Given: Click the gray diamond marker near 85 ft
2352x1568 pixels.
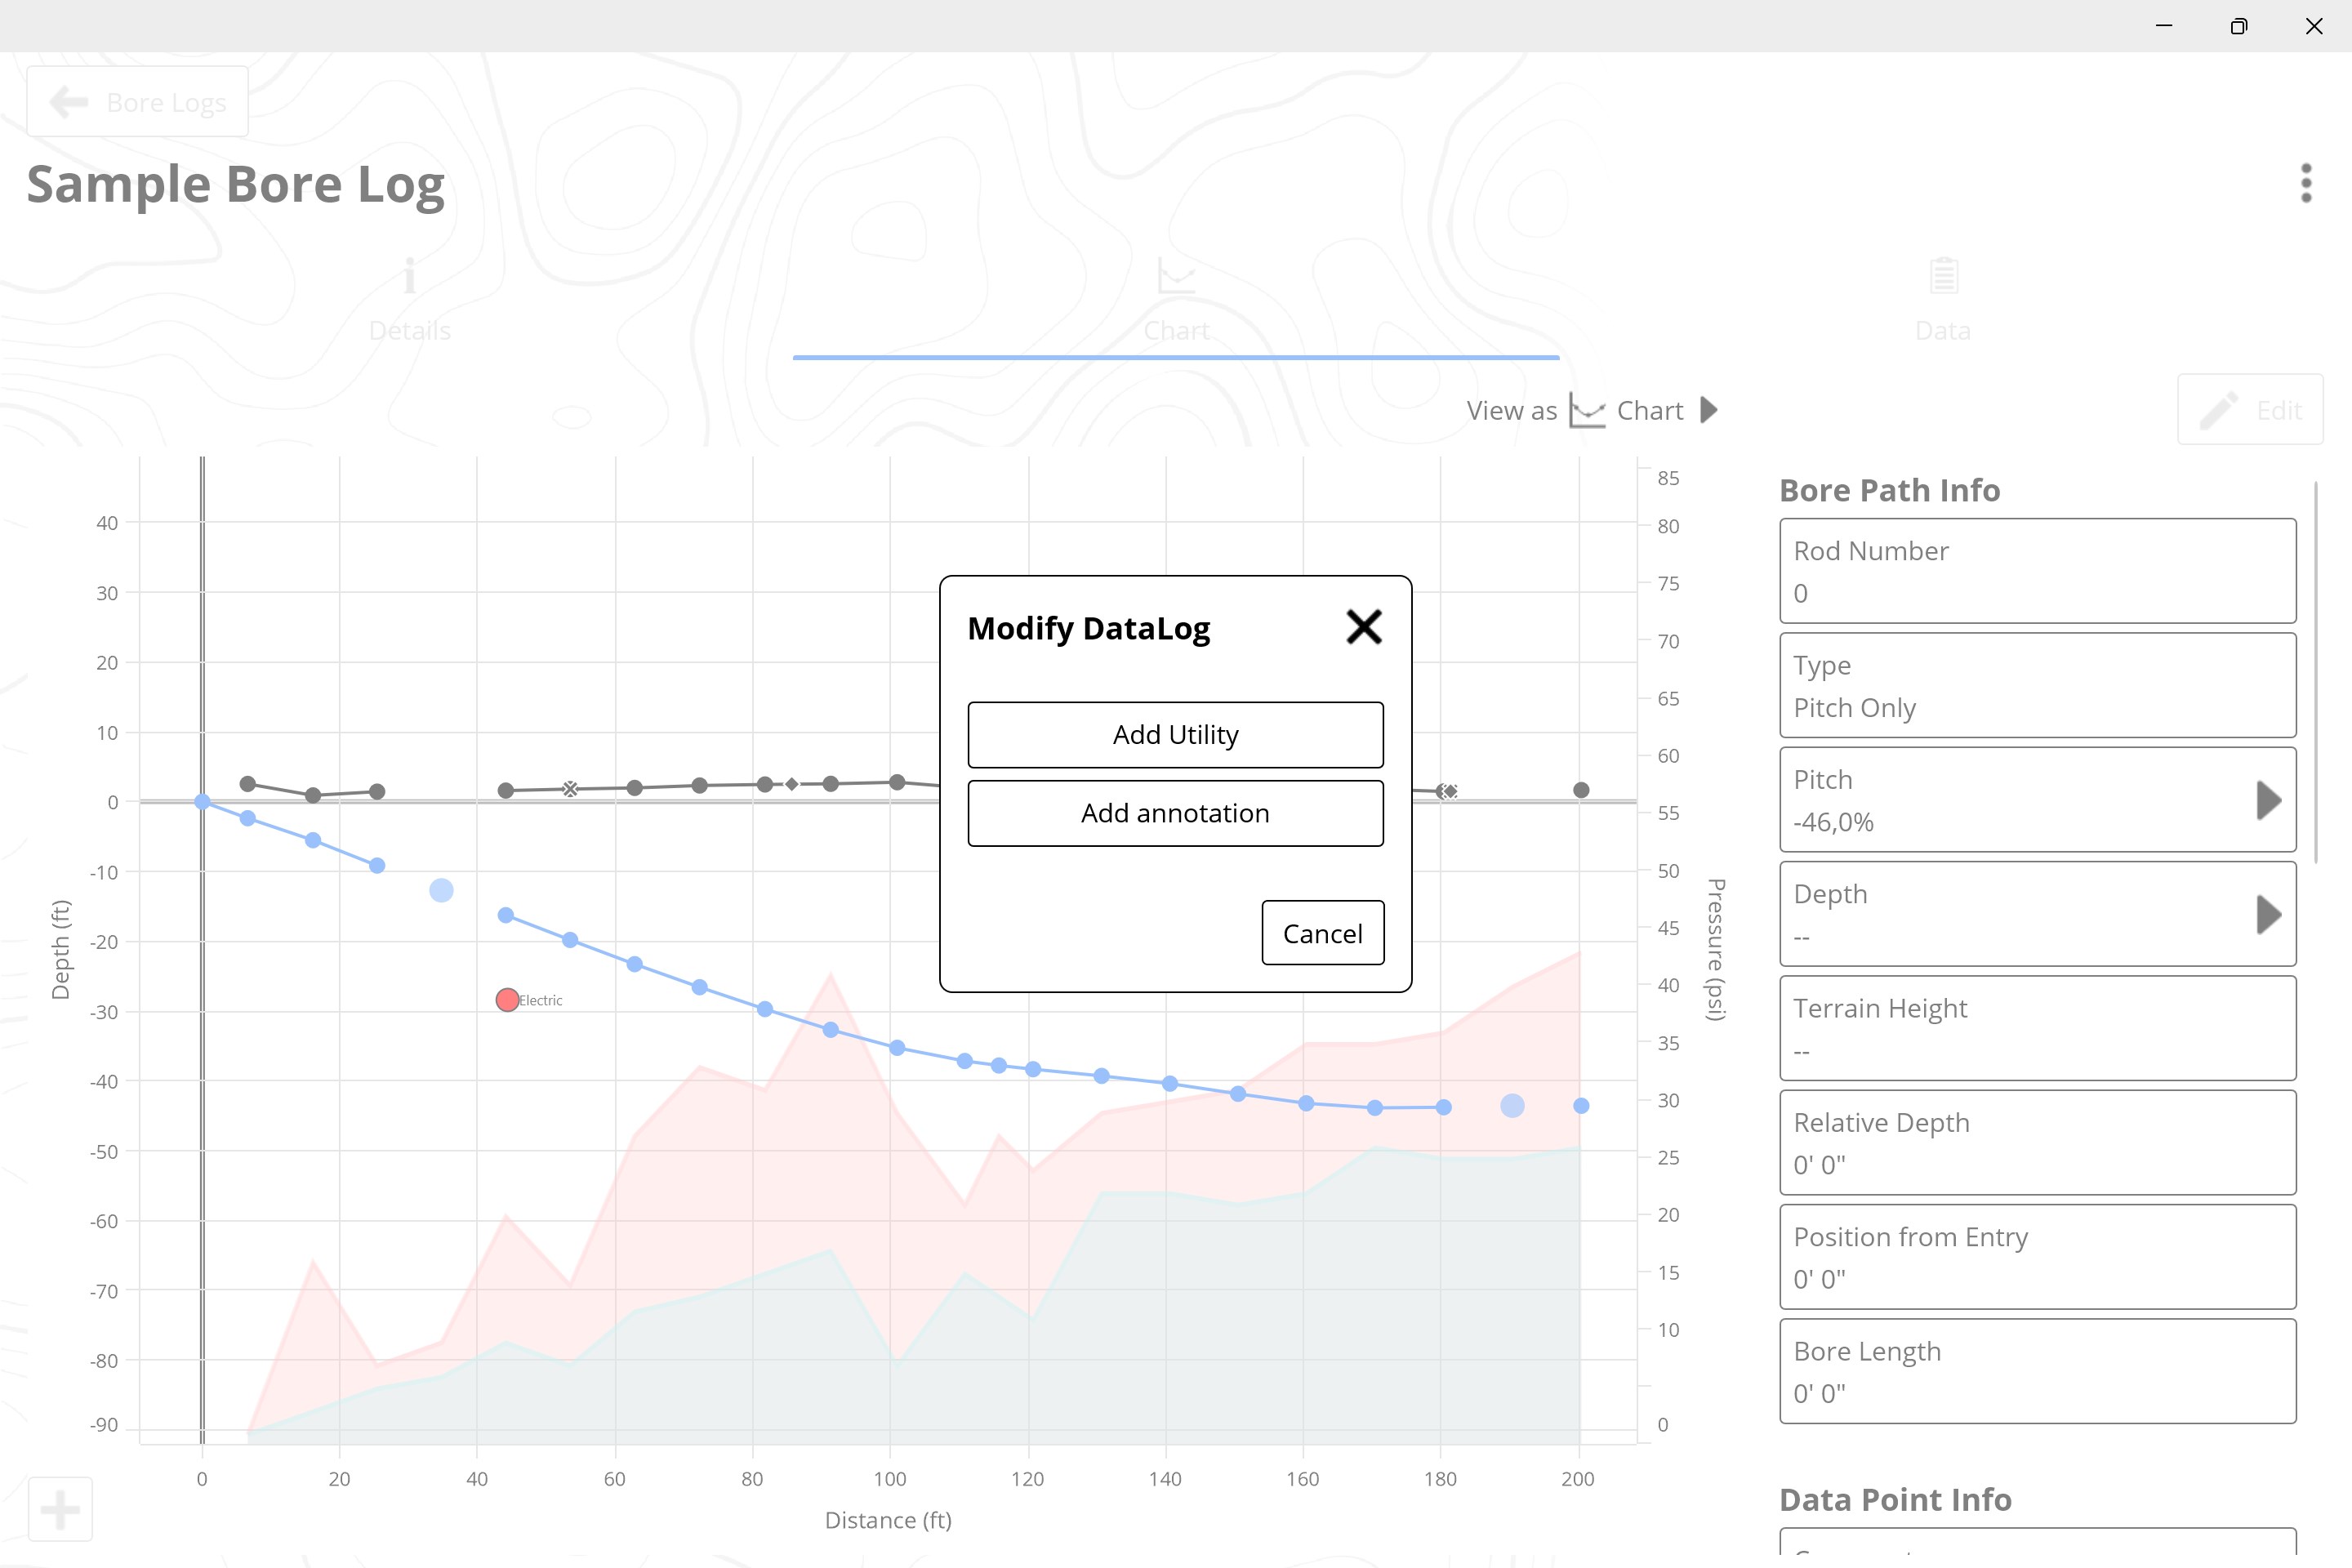Looking at the screenshot, I should (x=792, y=784).
